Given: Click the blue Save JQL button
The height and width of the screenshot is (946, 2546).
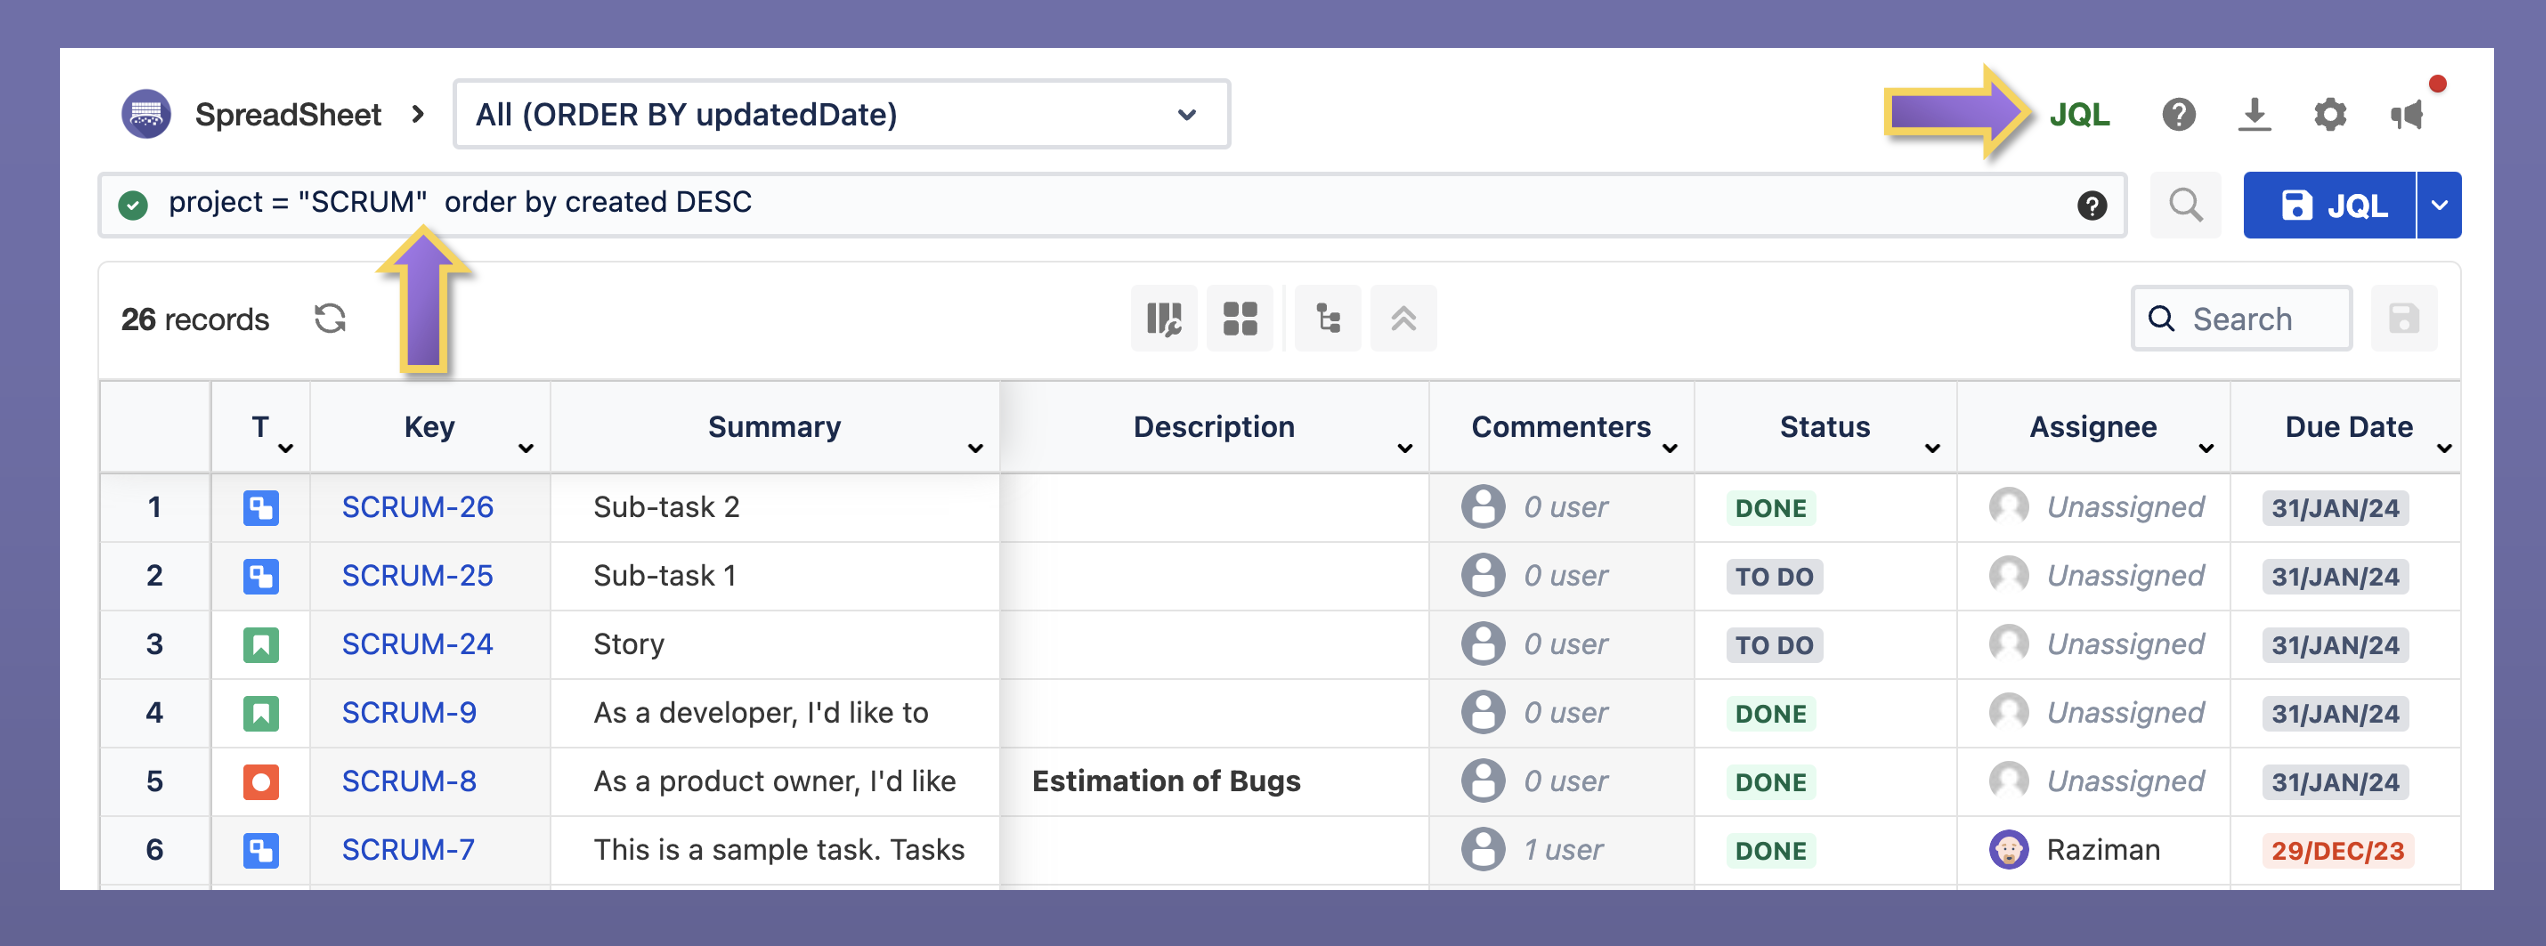Looking at the screenshot, I should click(x=2330, y=205).
